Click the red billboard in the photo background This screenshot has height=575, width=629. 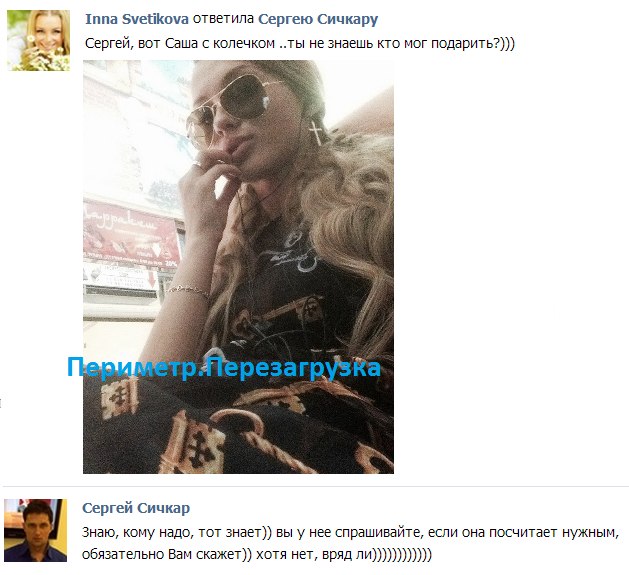132,236
